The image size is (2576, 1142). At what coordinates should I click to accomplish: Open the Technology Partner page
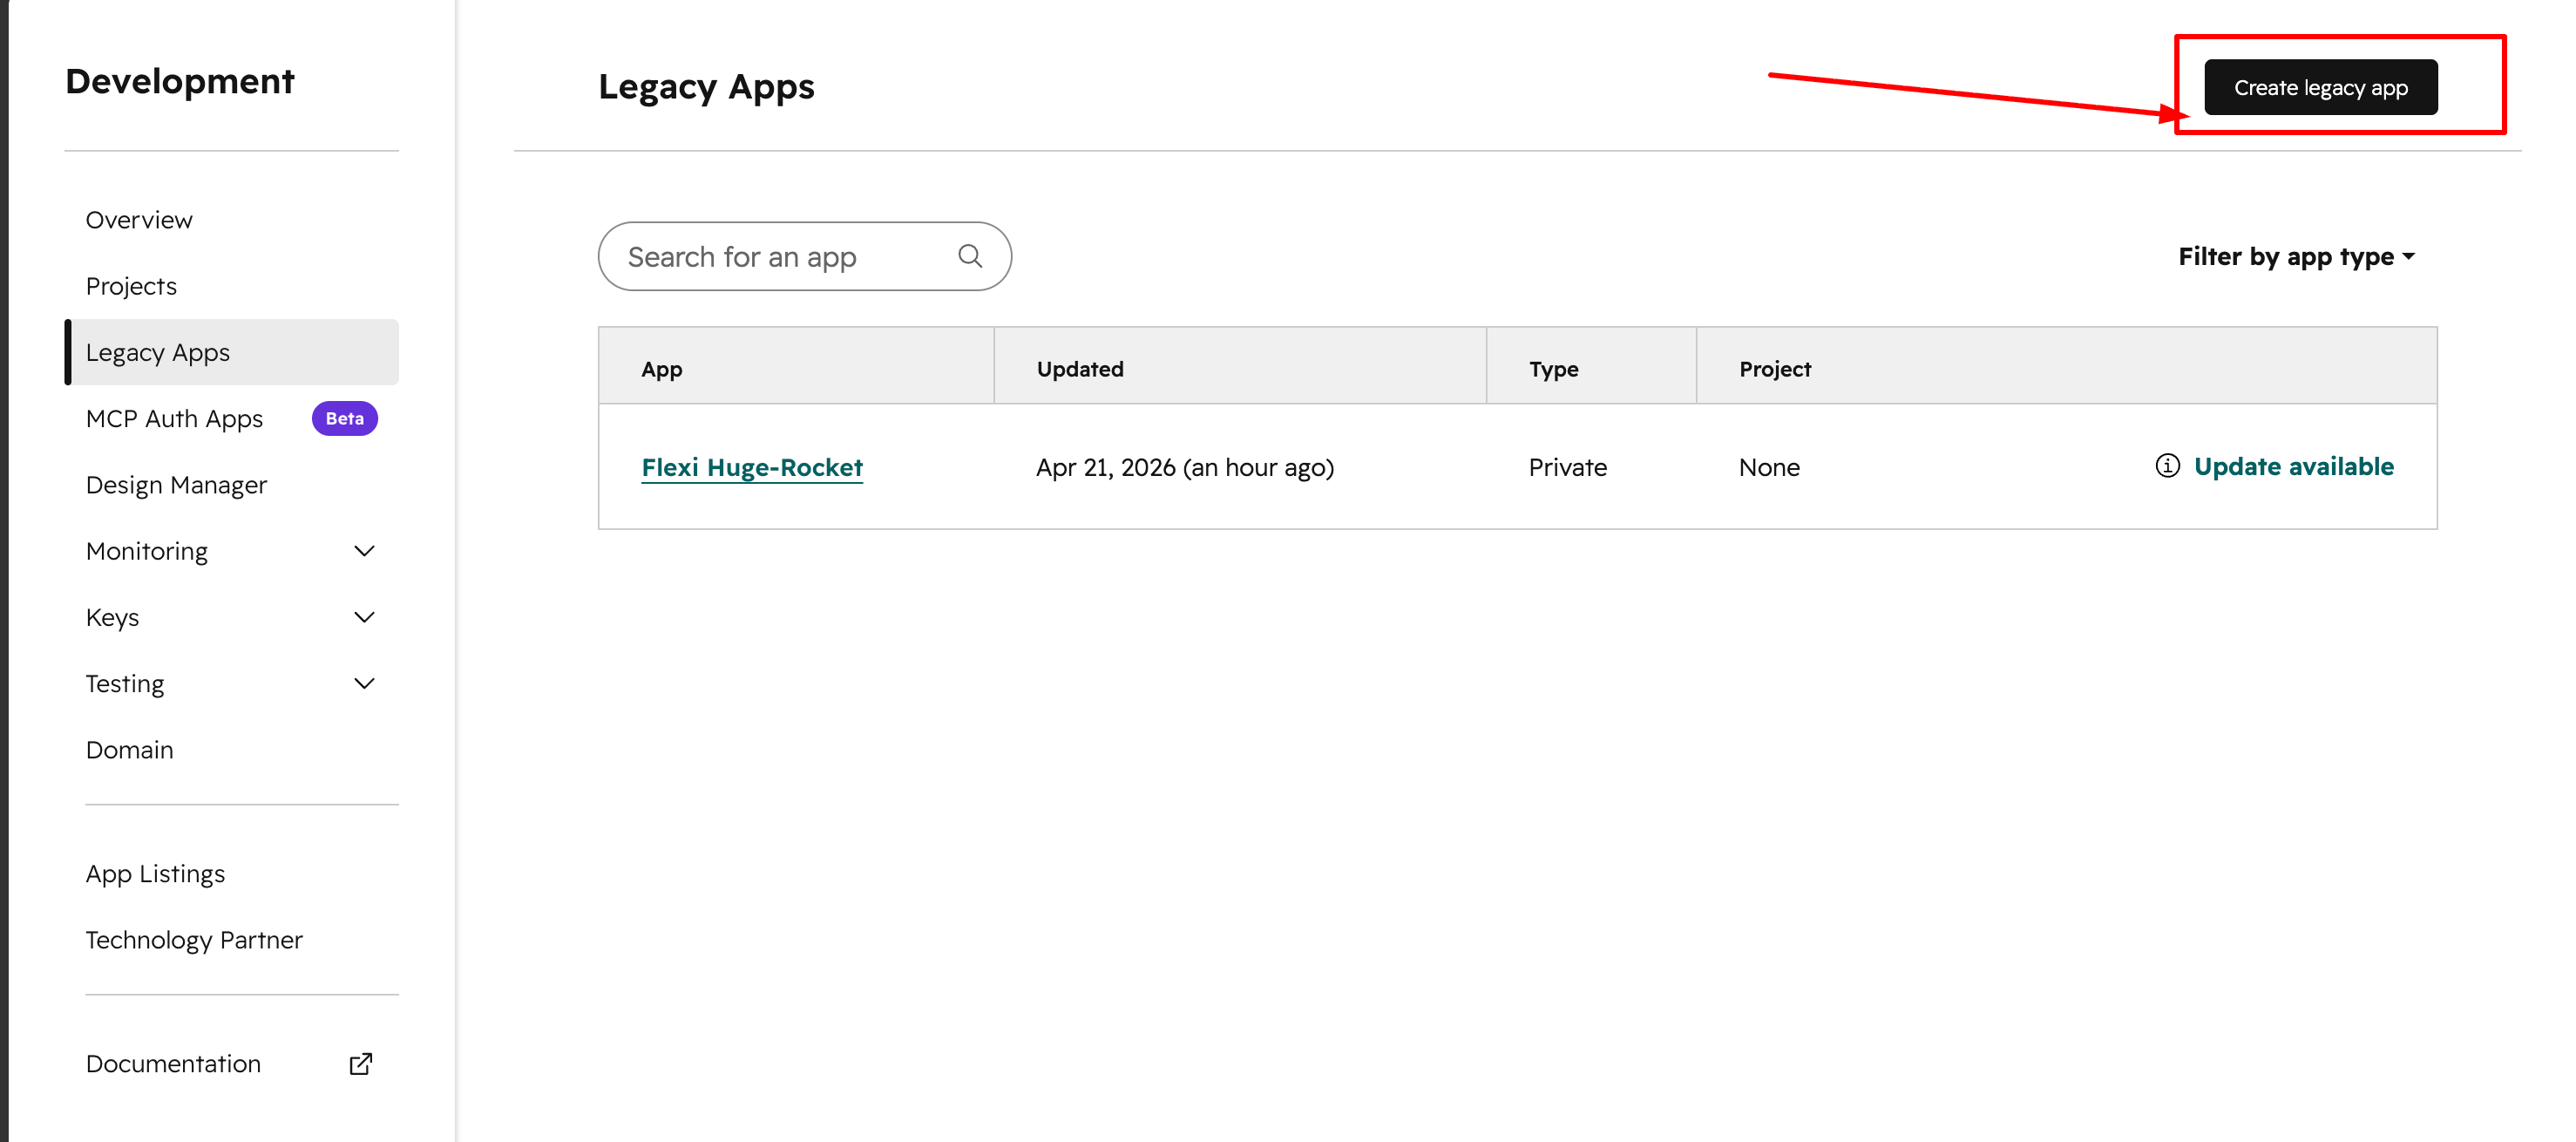[x=194, y=939]
